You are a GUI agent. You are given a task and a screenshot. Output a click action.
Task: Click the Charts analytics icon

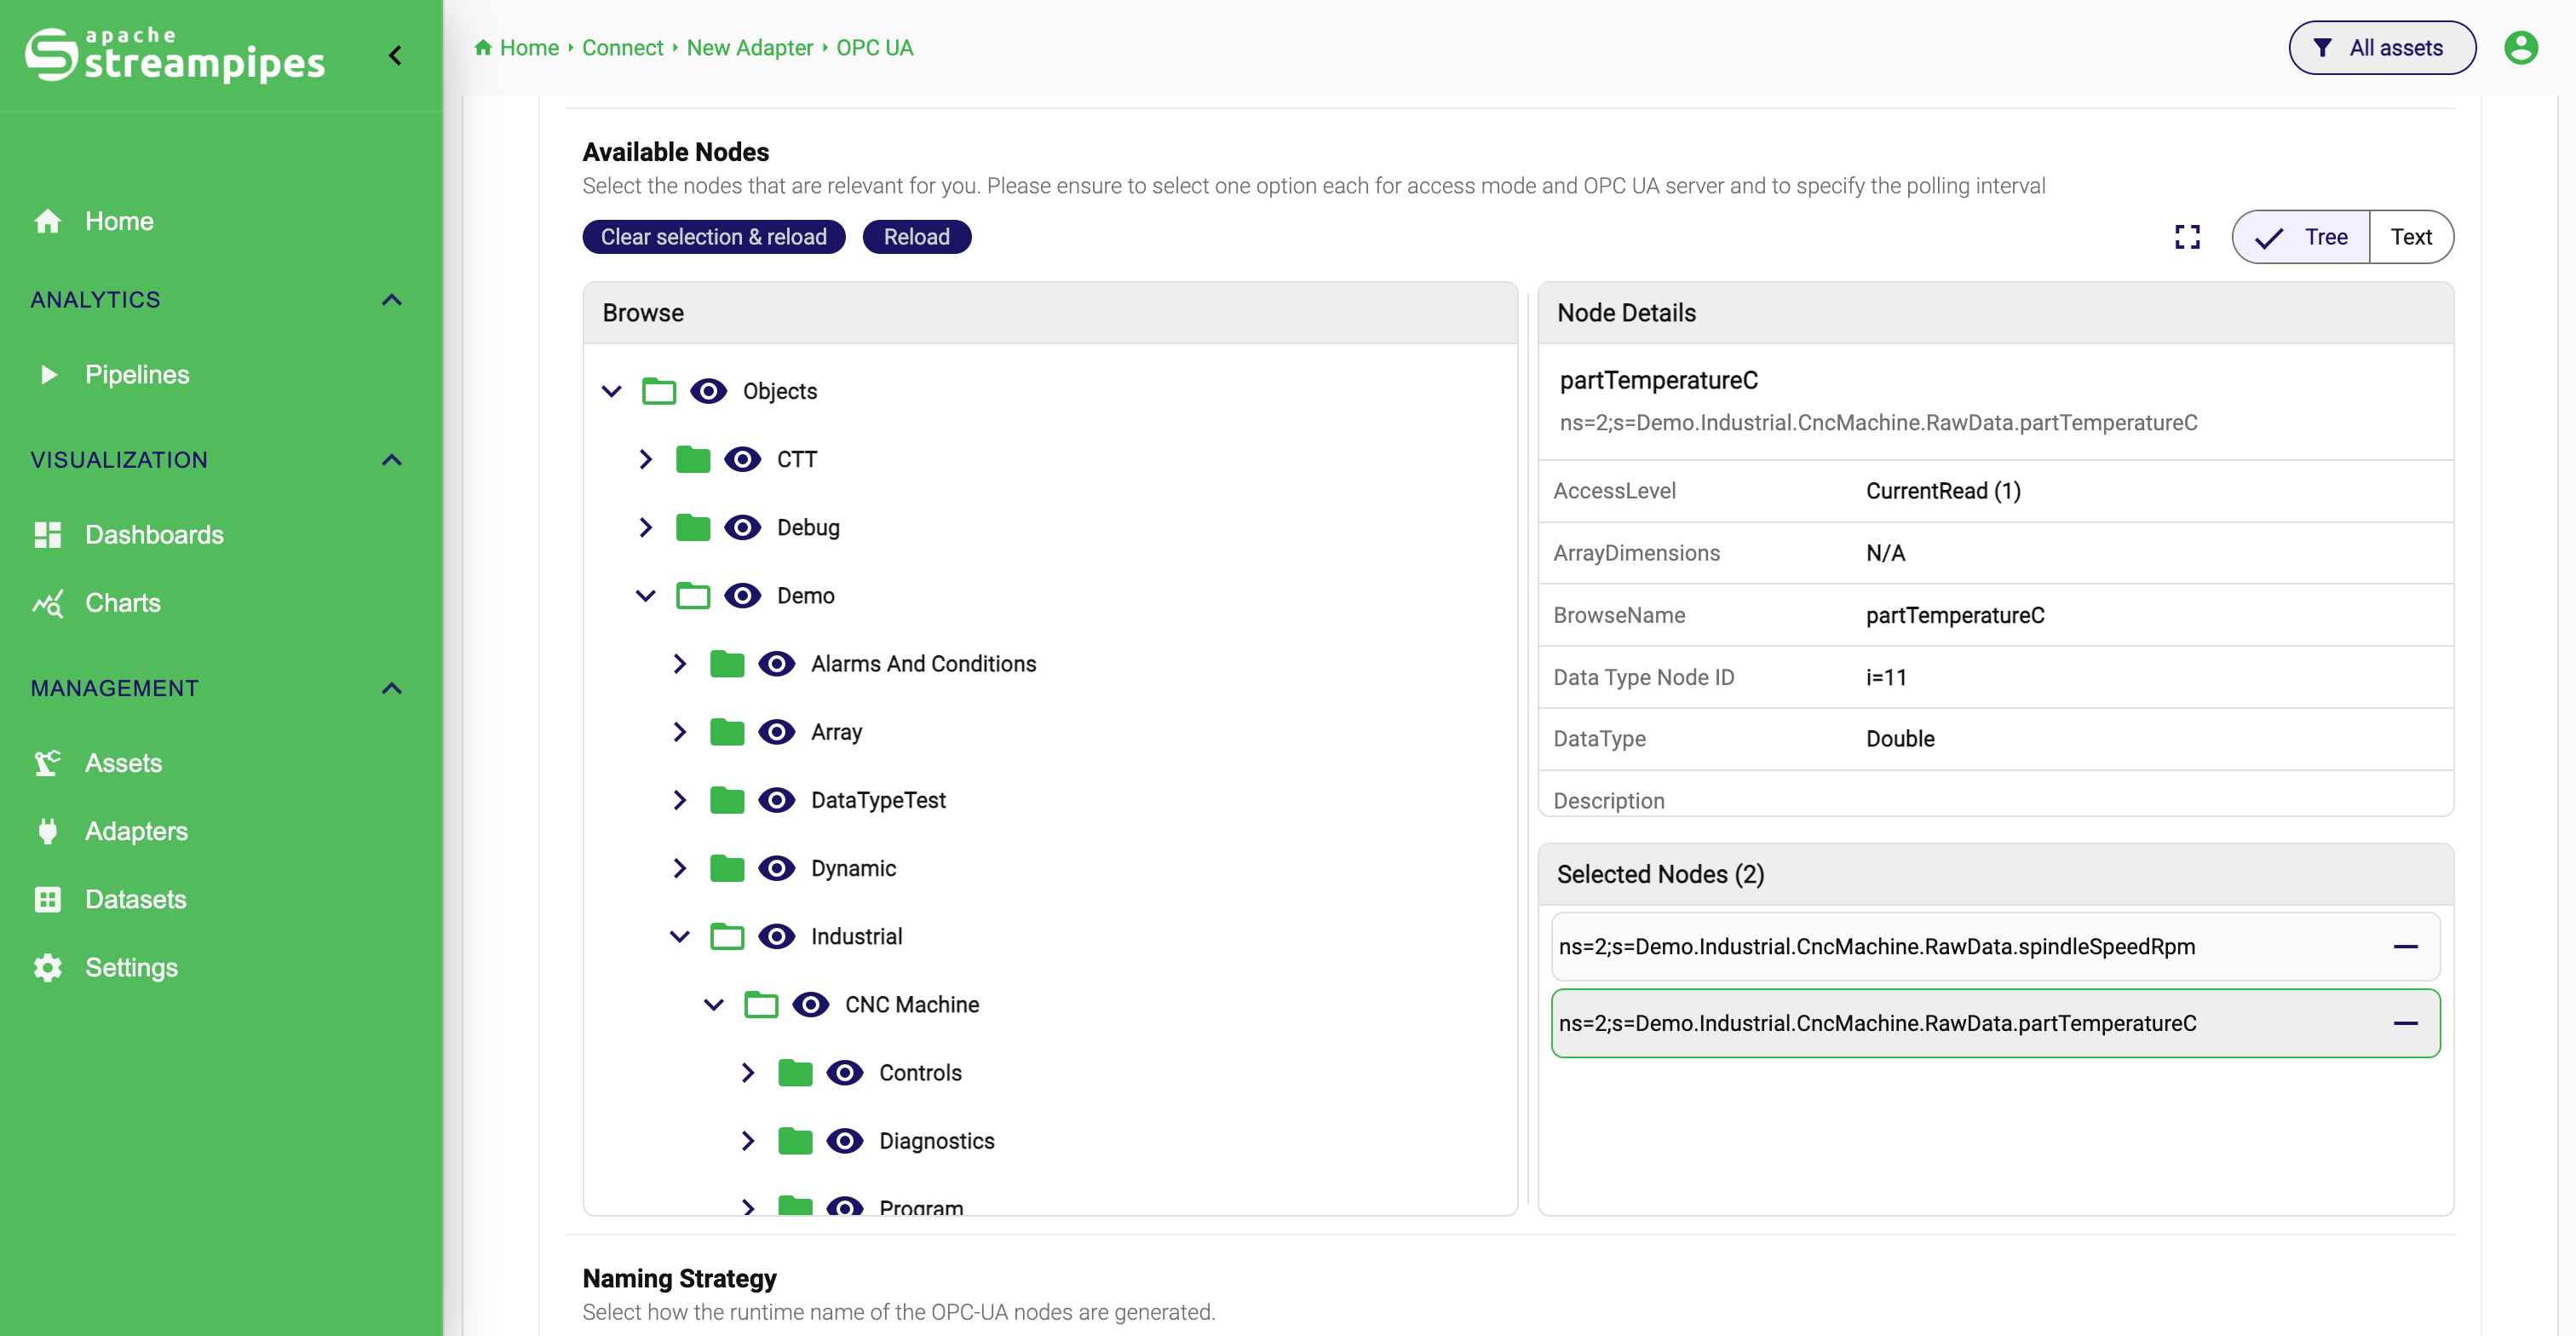pyautogui.click(x=47, y=603)
